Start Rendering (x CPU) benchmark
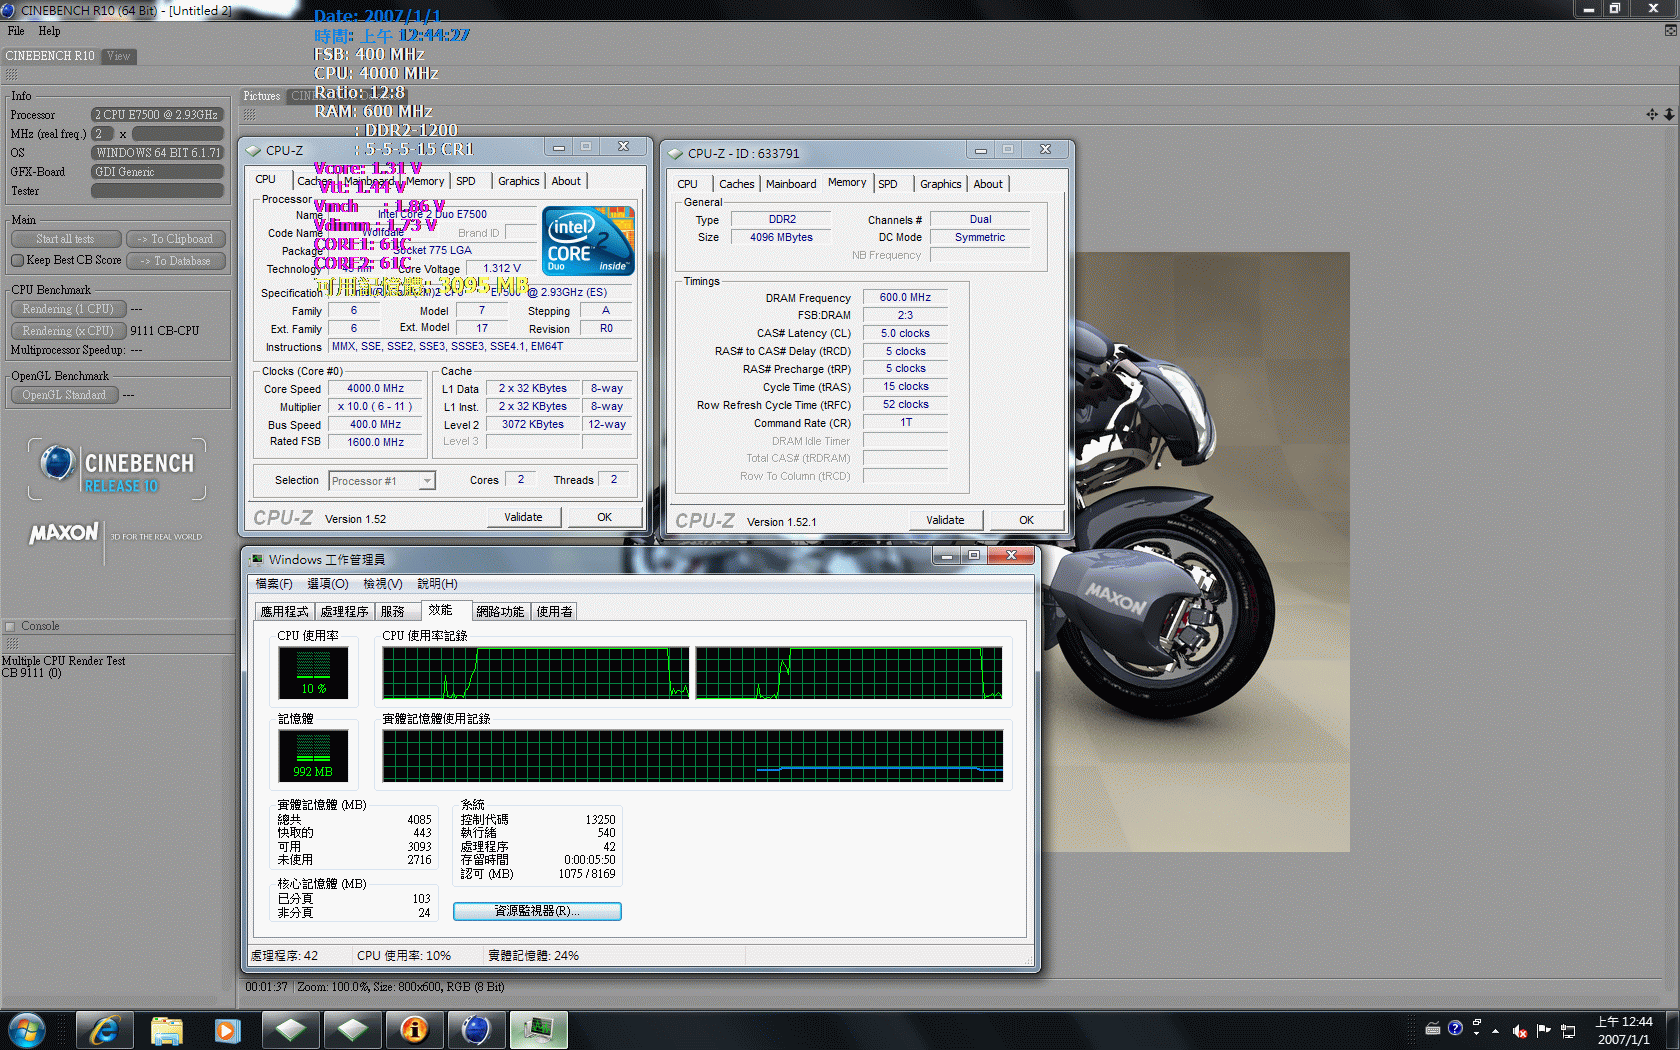Viewport: 1680px width, 1050px height. coord(68,331)
